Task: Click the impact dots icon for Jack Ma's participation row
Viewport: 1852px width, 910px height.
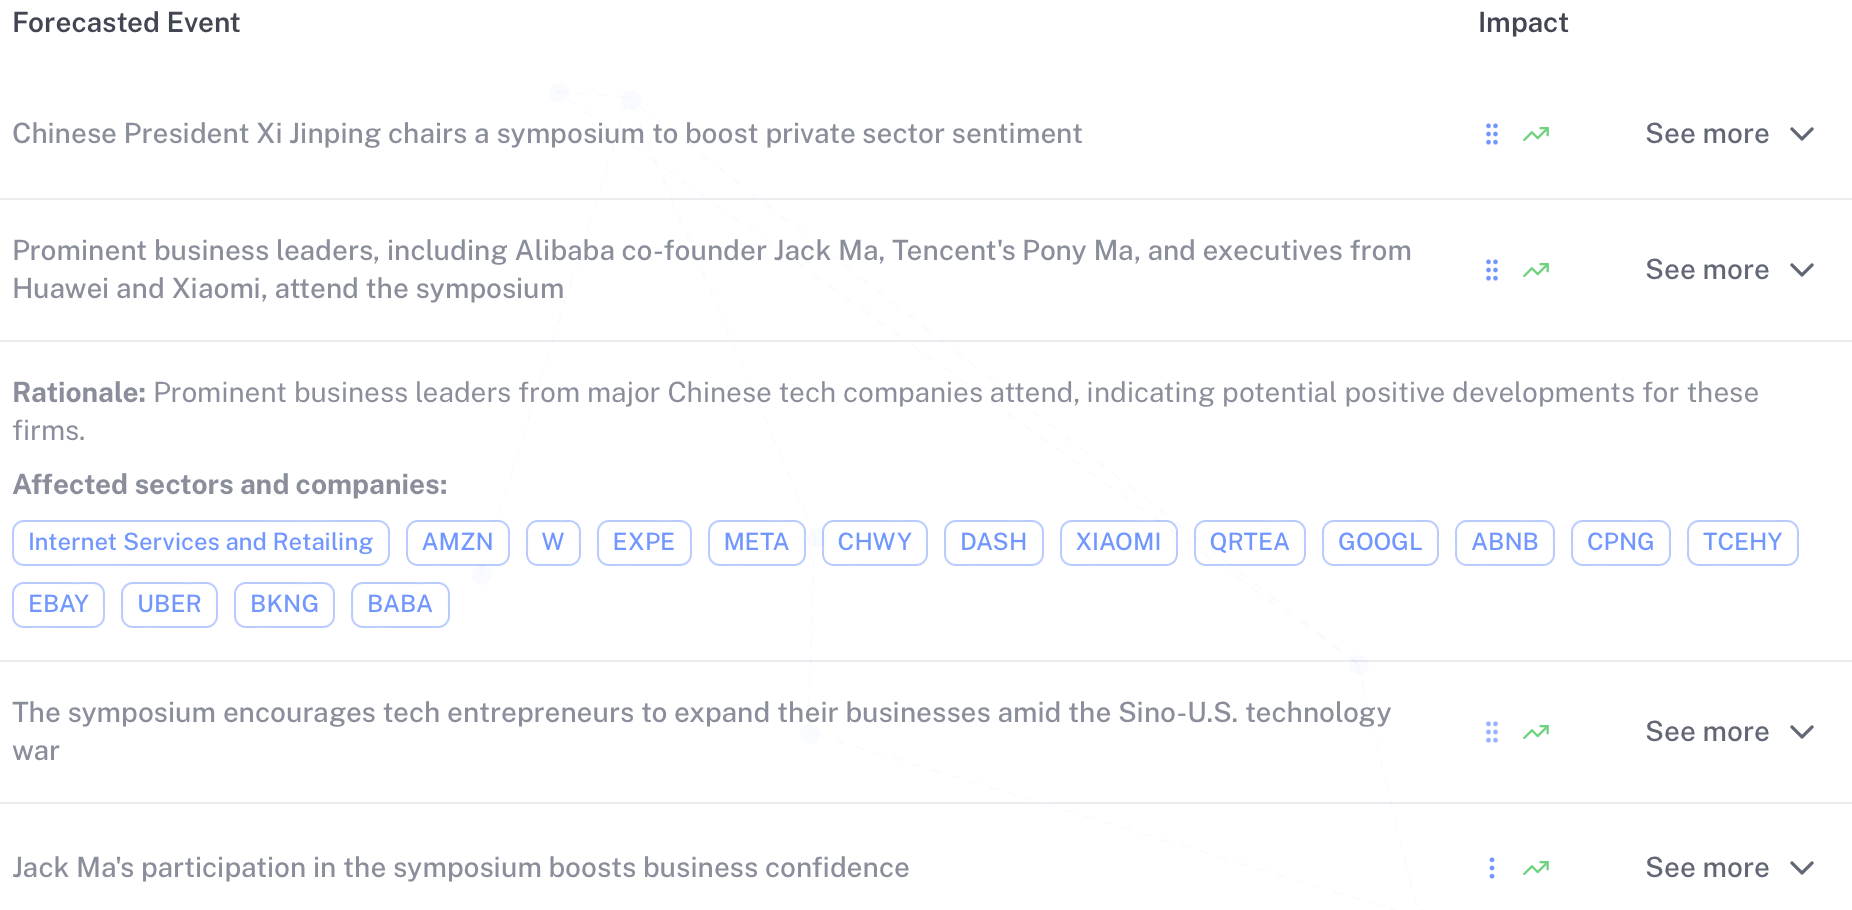Action: click(1492, 868)
